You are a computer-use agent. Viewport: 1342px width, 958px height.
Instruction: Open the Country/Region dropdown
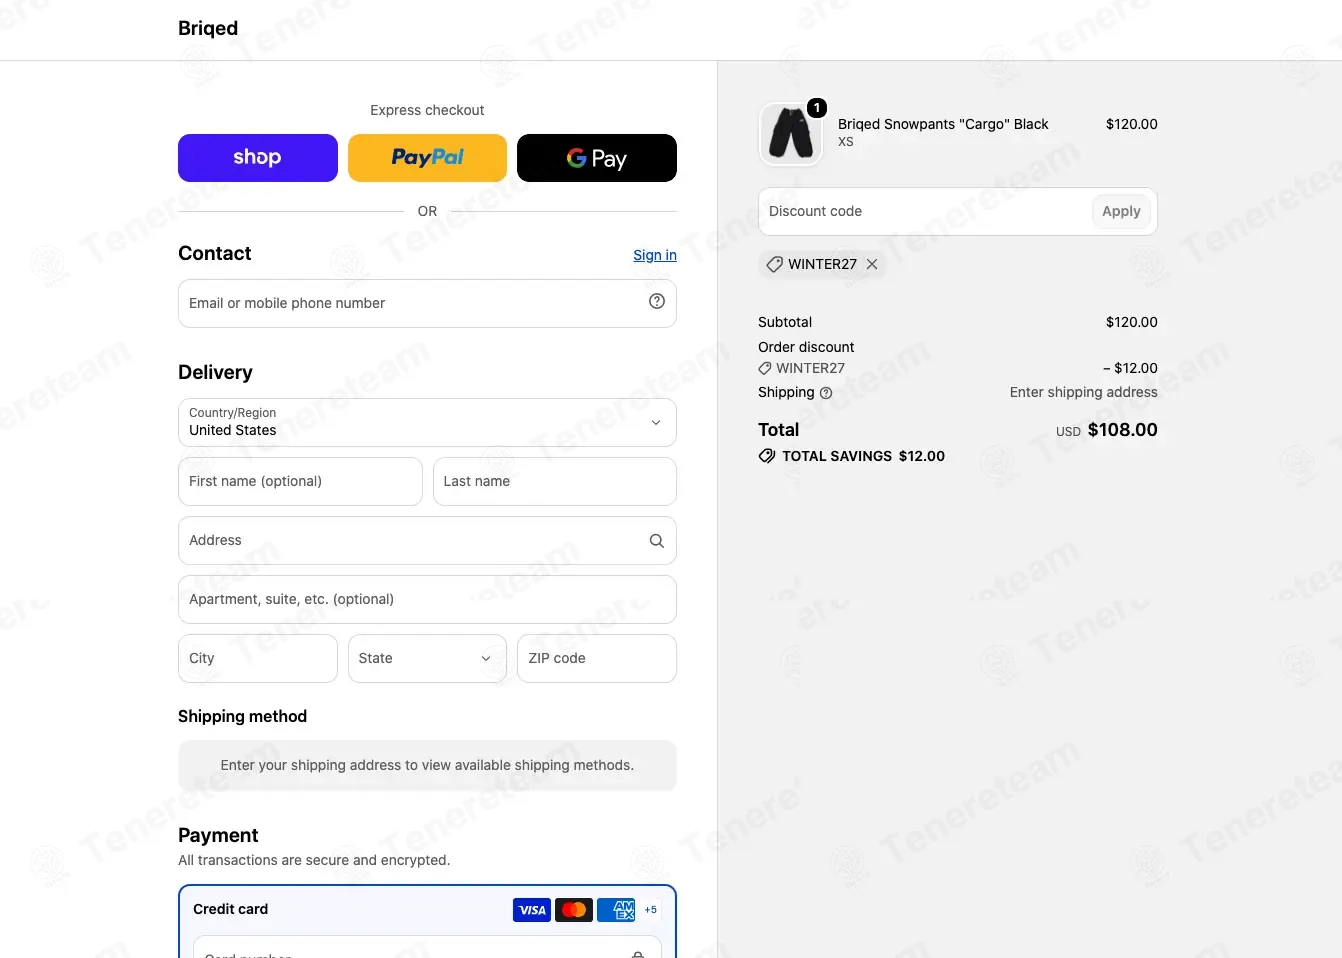click(x=427, y=422)
